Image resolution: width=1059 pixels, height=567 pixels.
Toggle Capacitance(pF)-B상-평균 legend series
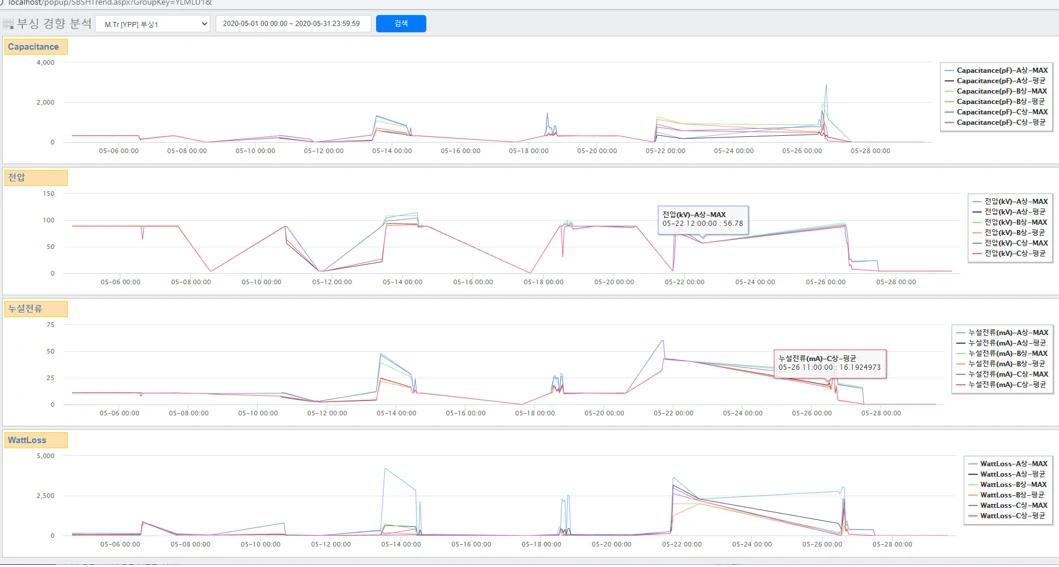point(996,101)
